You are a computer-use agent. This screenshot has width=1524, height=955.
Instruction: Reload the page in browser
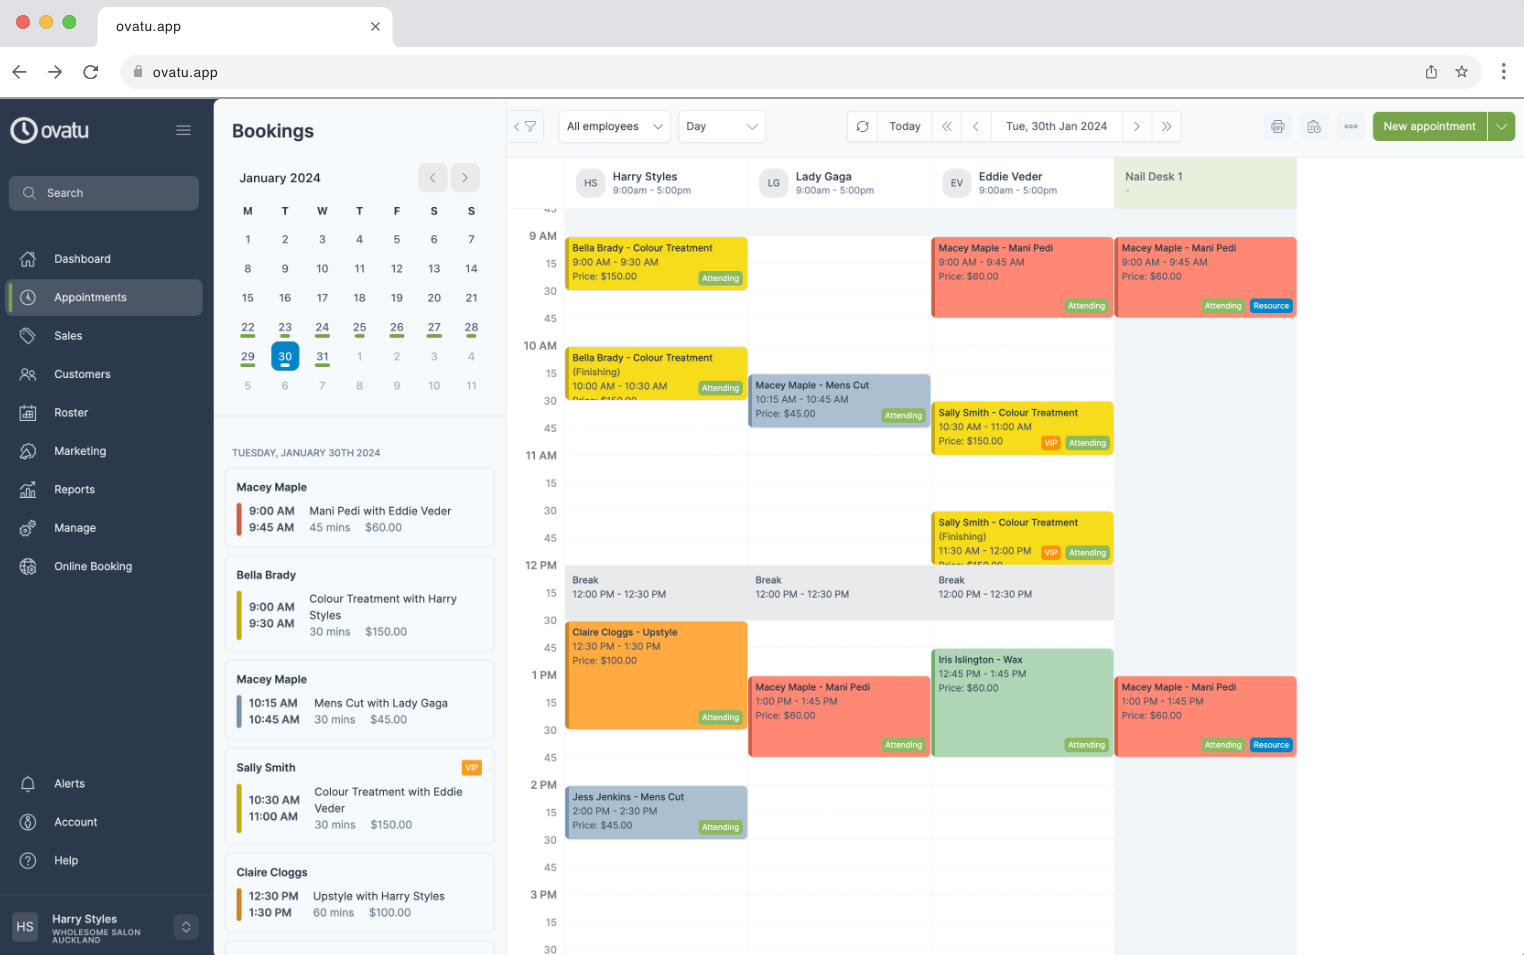(x=91, y=72)
